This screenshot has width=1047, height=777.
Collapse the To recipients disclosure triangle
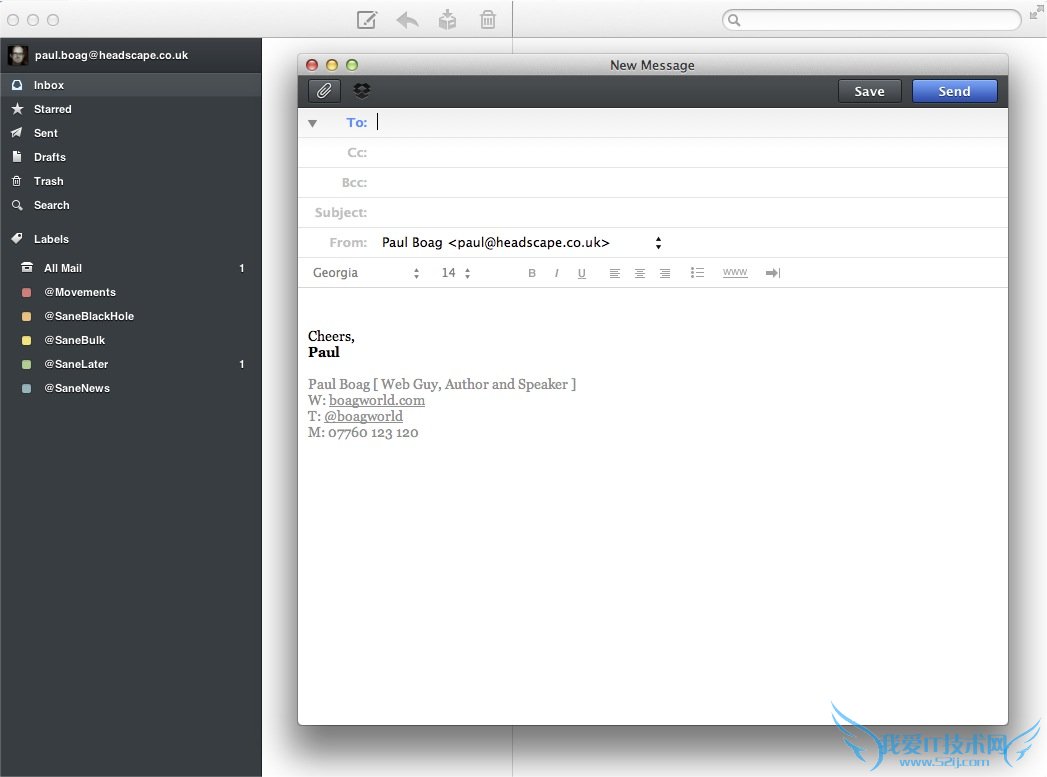(311, 122)
